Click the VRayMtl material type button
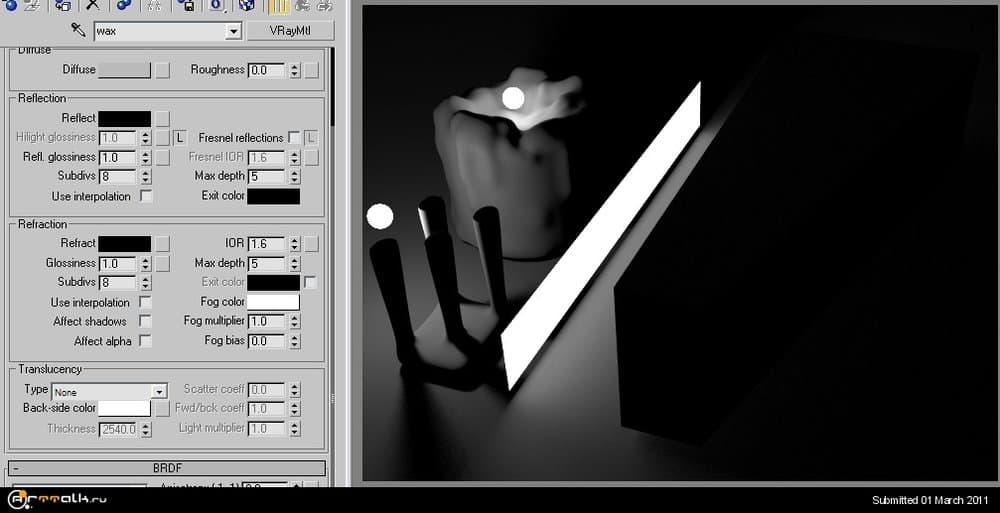The width and height of the screenshot is (1000, 513). point(290,31)
